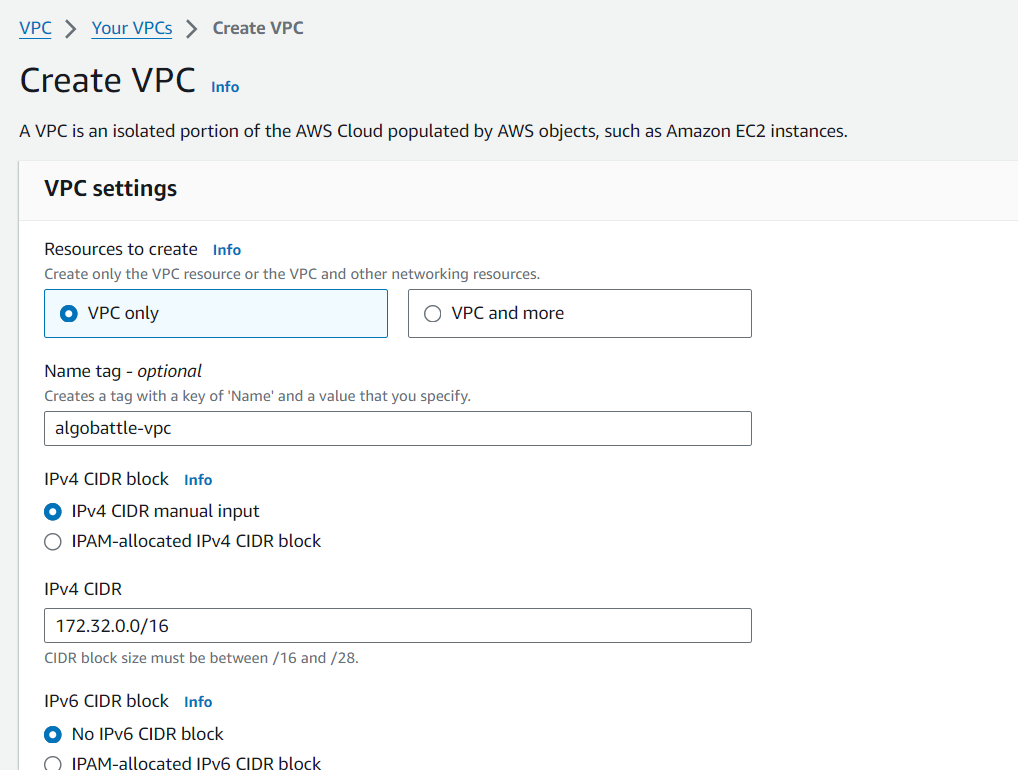Screen dimensions: 1018x770
Task: Choose IPAM-allocated IPv6 CIDR block
Action: tap(52, 762)
